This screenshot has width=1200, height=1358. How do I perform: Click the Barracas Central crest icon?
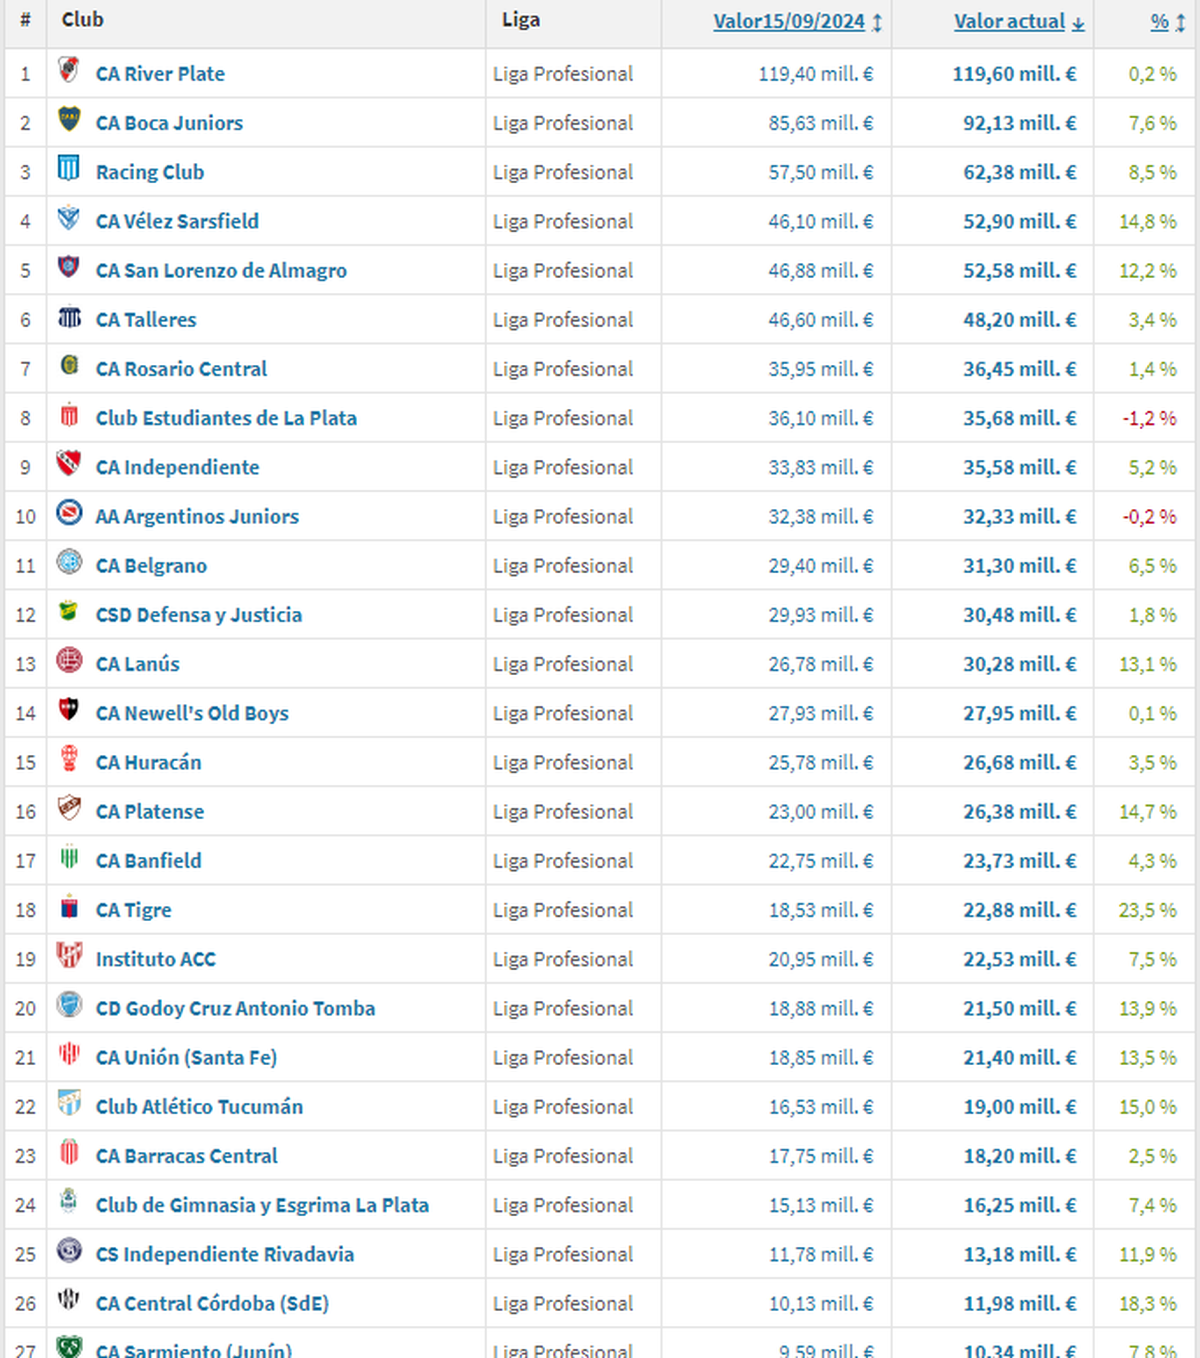coord(69,1151)
